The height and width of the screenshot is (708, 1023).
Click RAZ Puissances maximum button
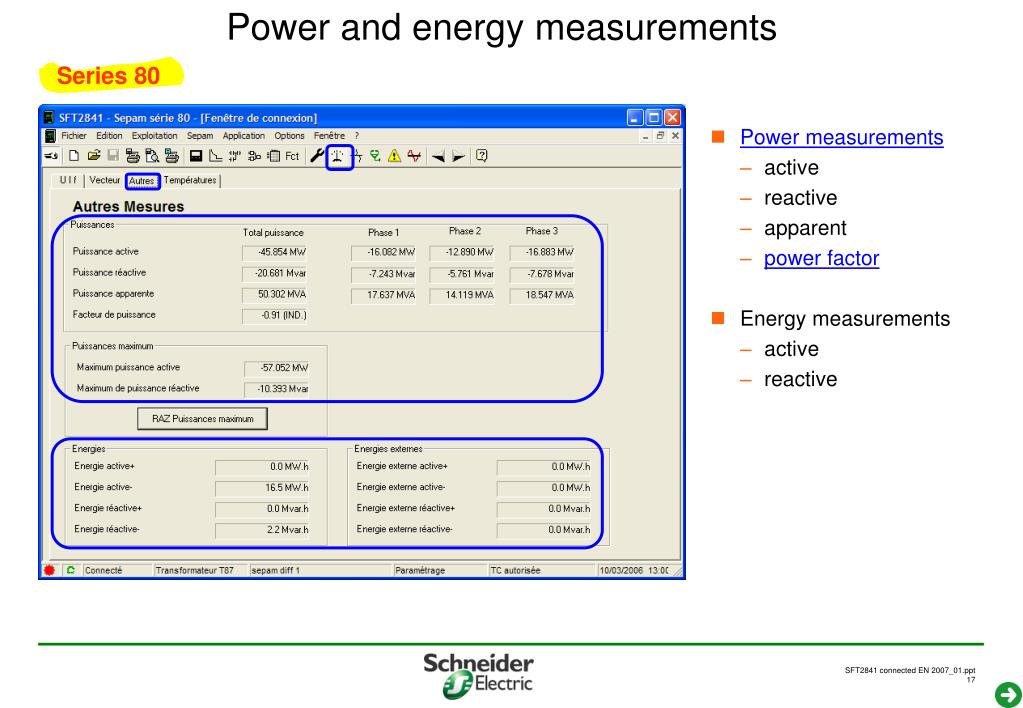(x=202, y=419)
